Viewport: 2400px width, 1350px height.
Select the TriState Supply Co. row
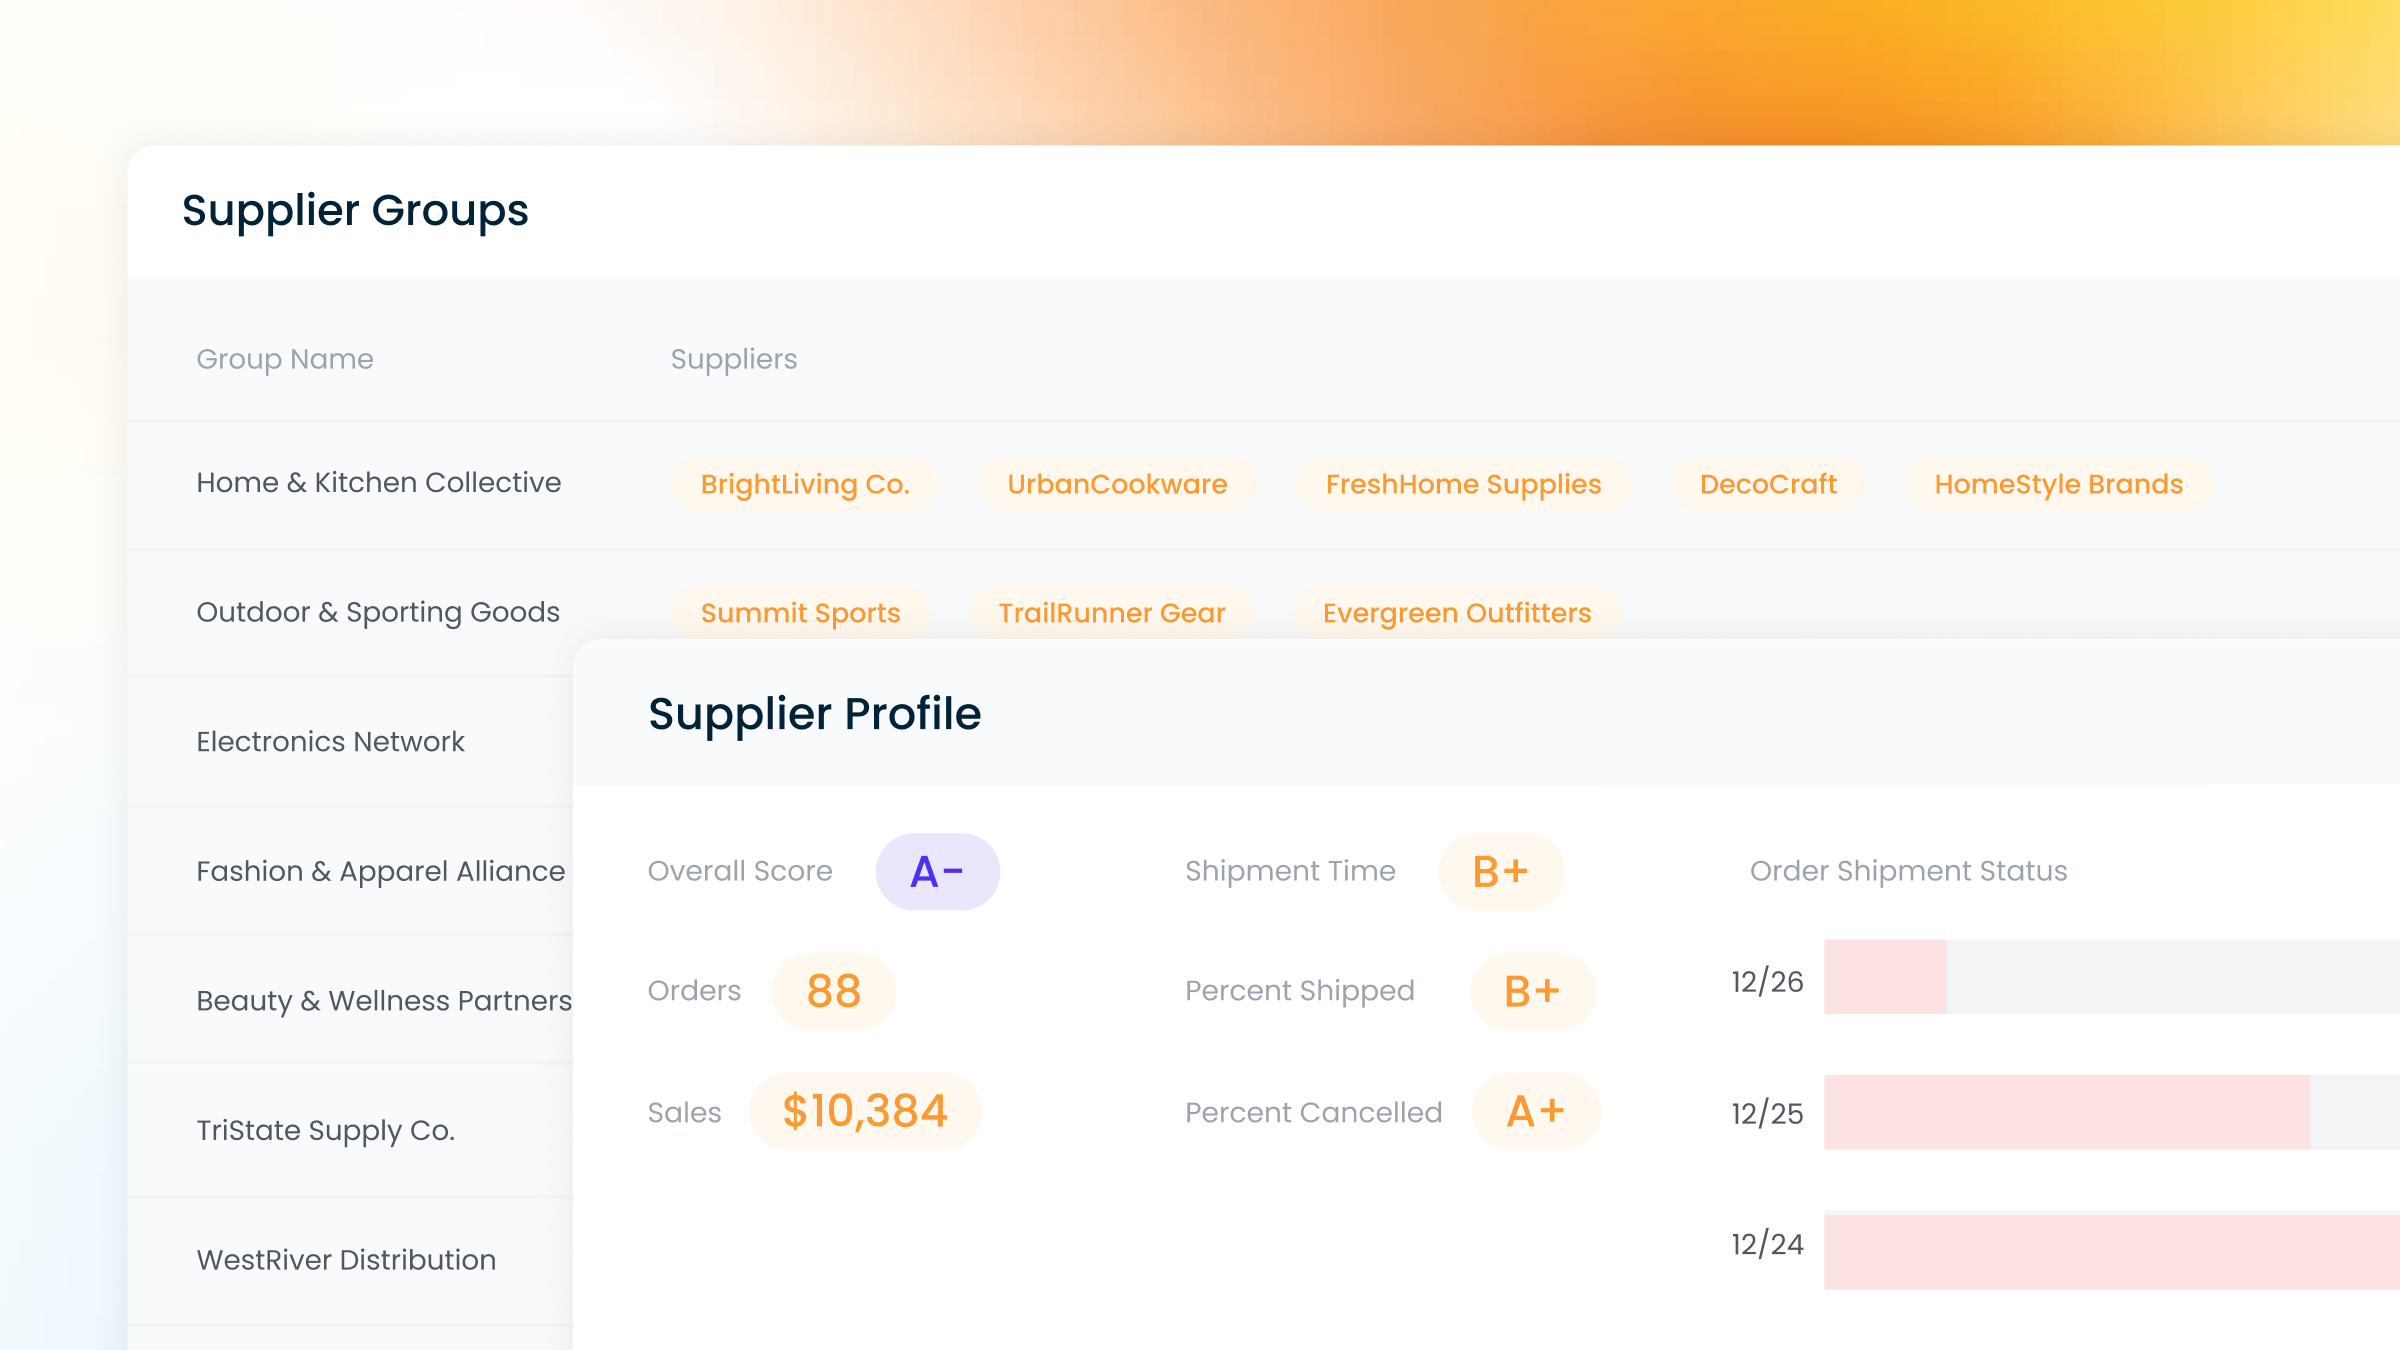(x=325, y=1130)
